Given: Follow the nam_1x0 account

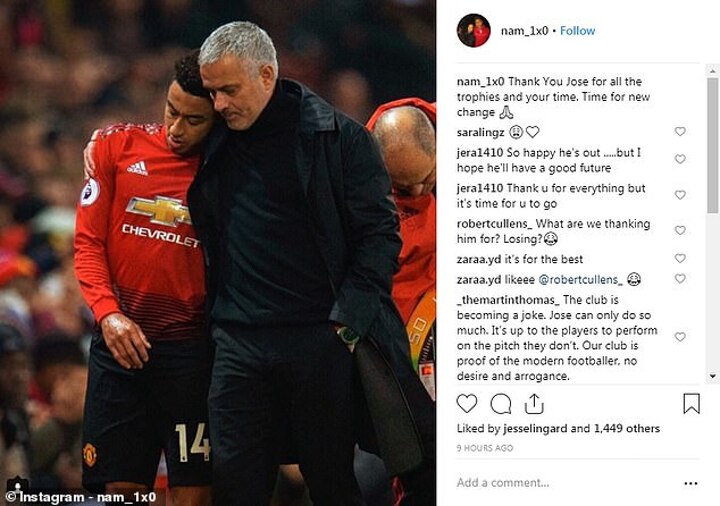Looking at the screenshot, I should point(577,31).
